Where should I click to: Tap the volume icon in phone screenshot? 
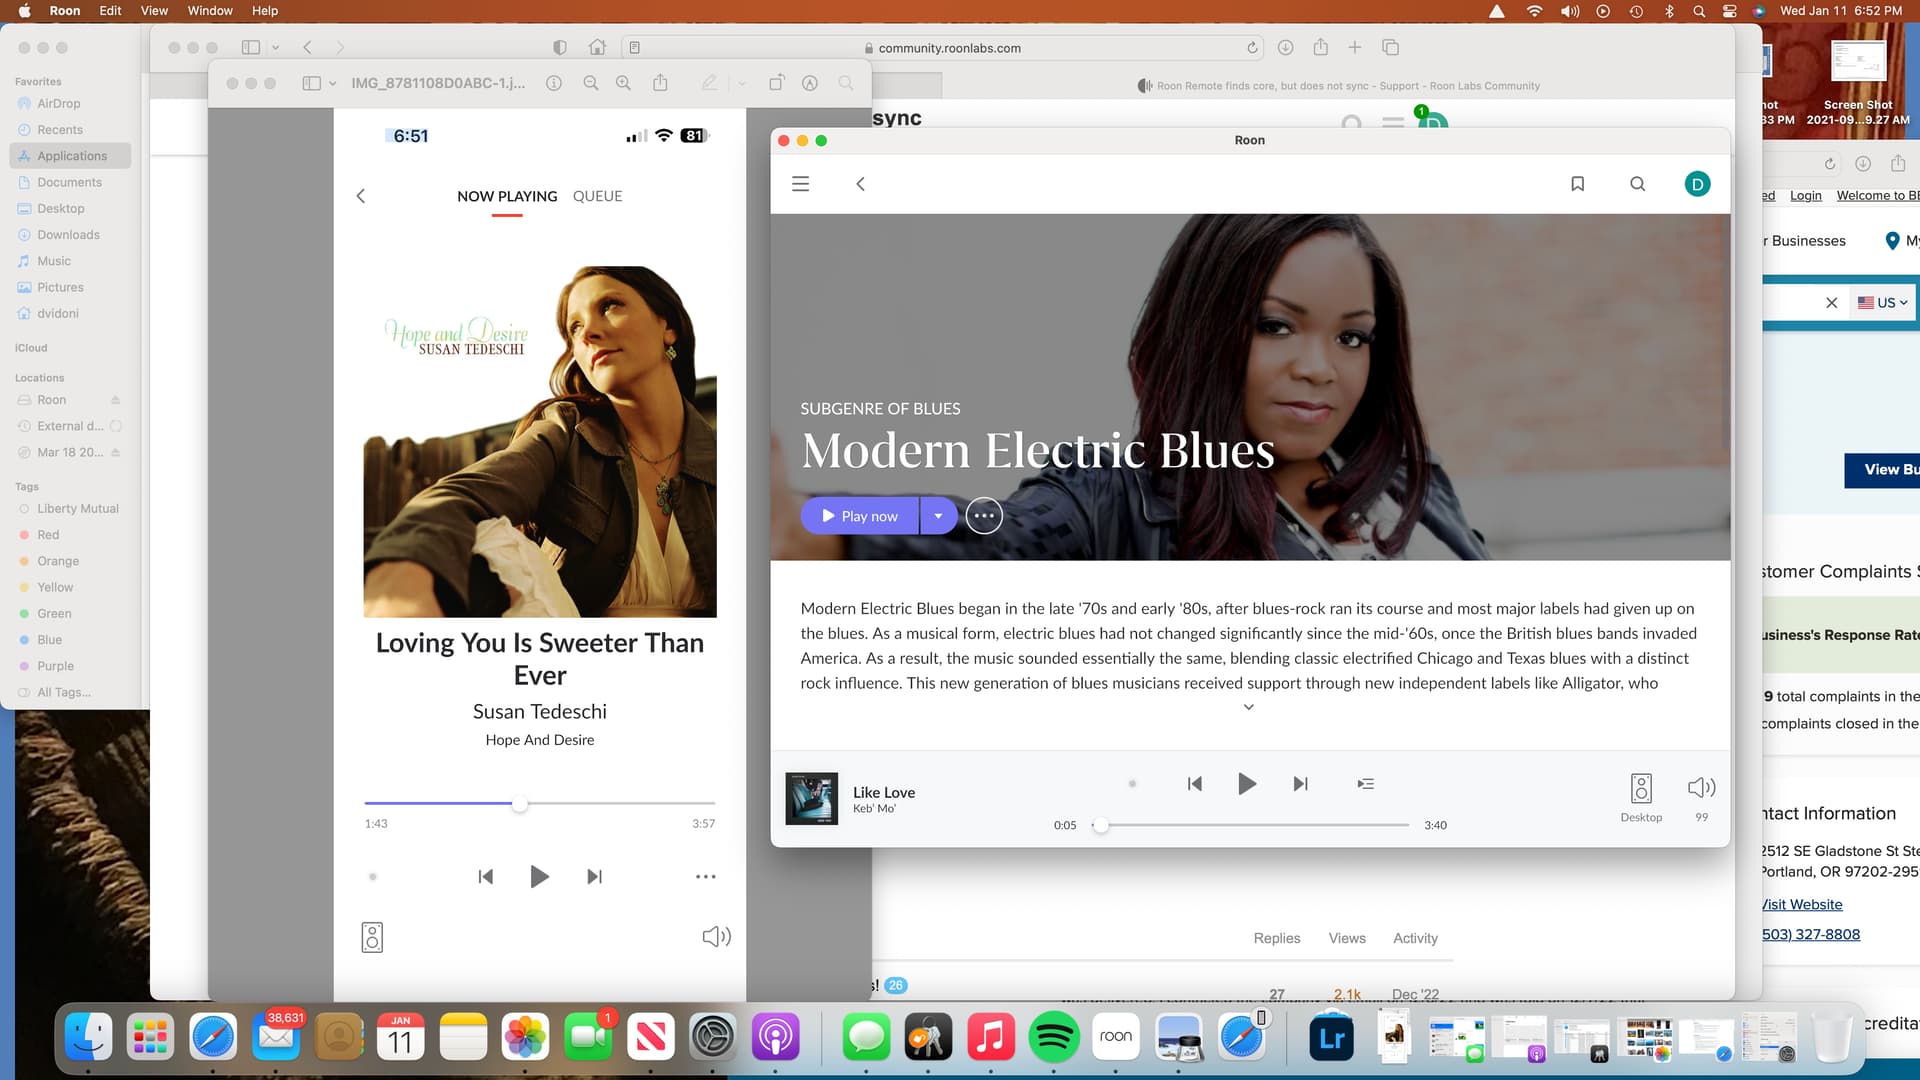point(716,937)
